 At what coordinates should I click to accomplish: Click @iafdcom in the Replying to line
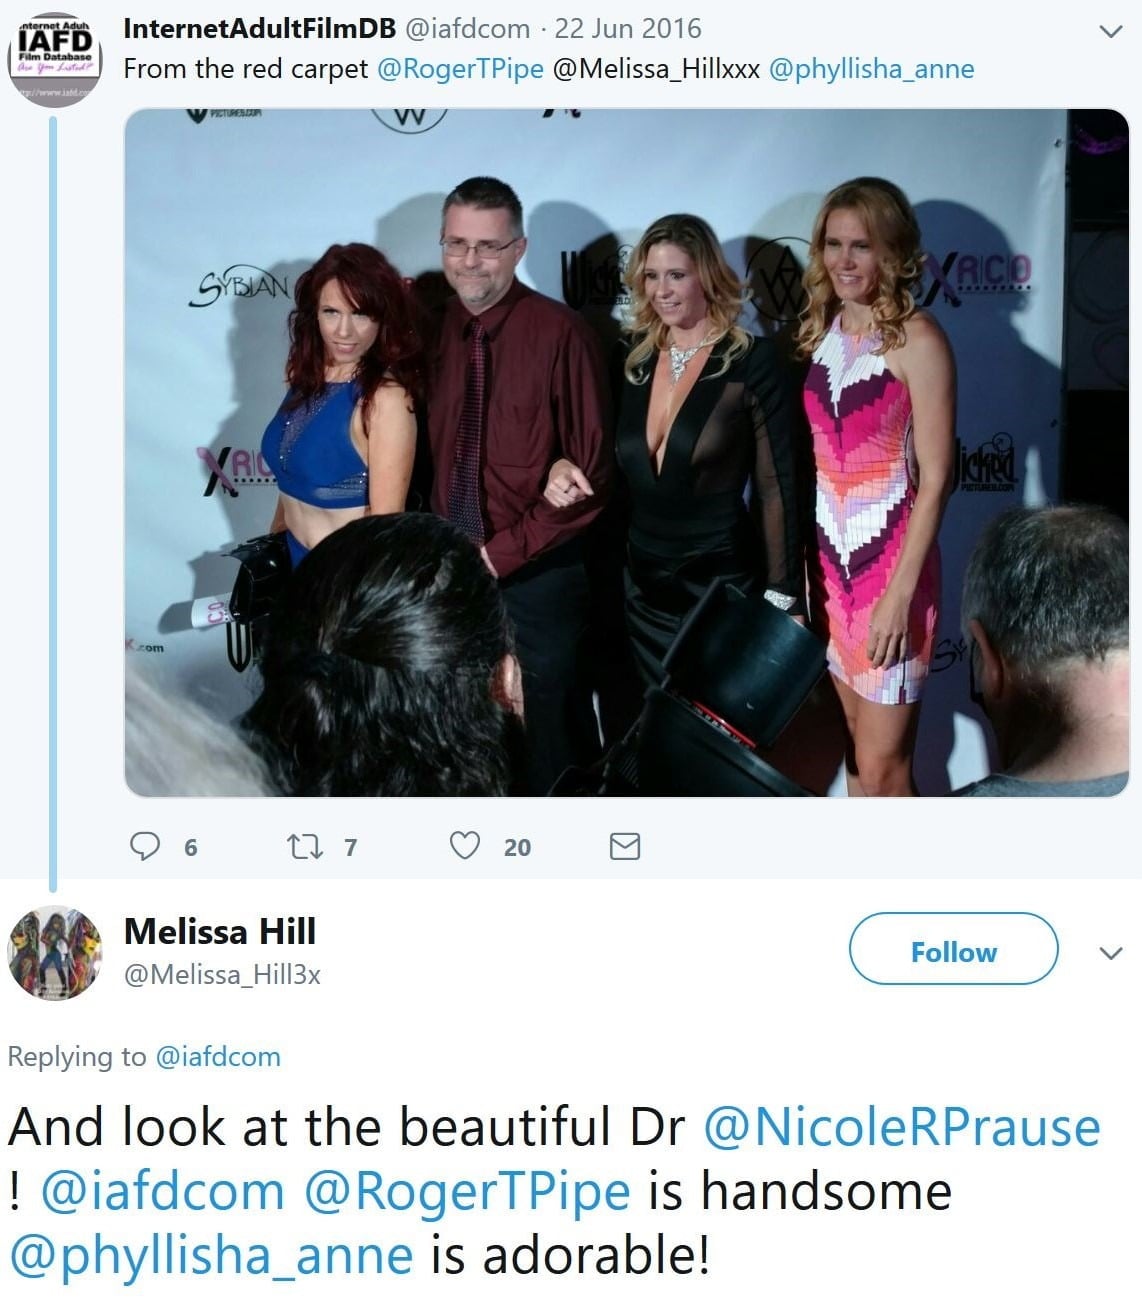[218, 1056]
